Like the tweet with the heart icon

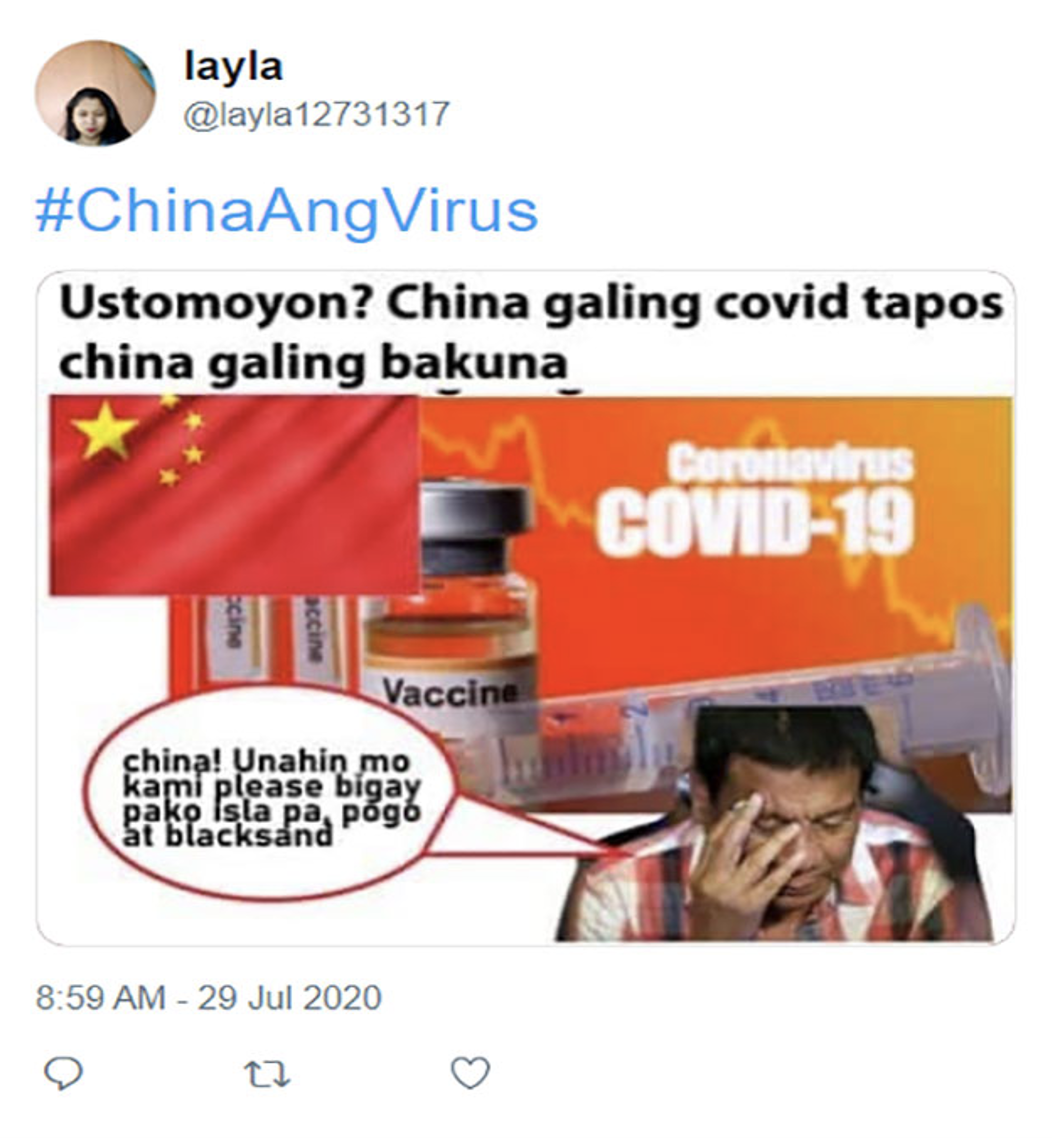pos(470,1073)
